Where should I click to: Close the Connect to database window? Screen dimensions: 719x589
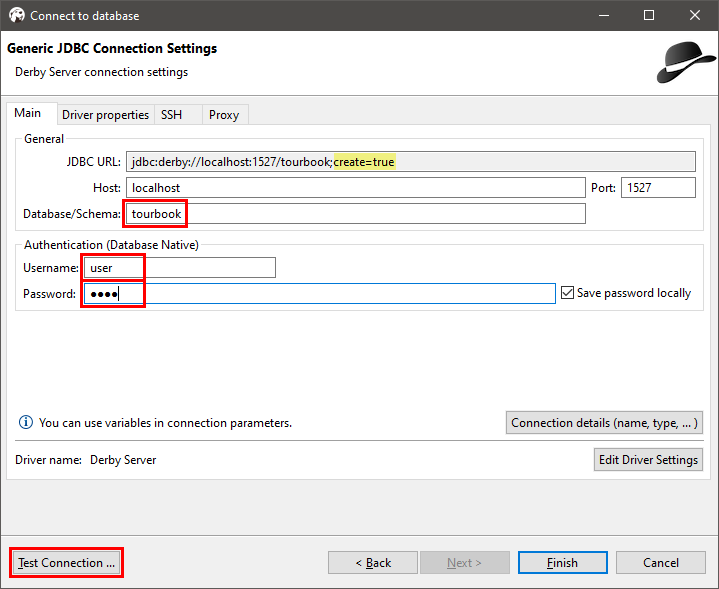(695, 15)
